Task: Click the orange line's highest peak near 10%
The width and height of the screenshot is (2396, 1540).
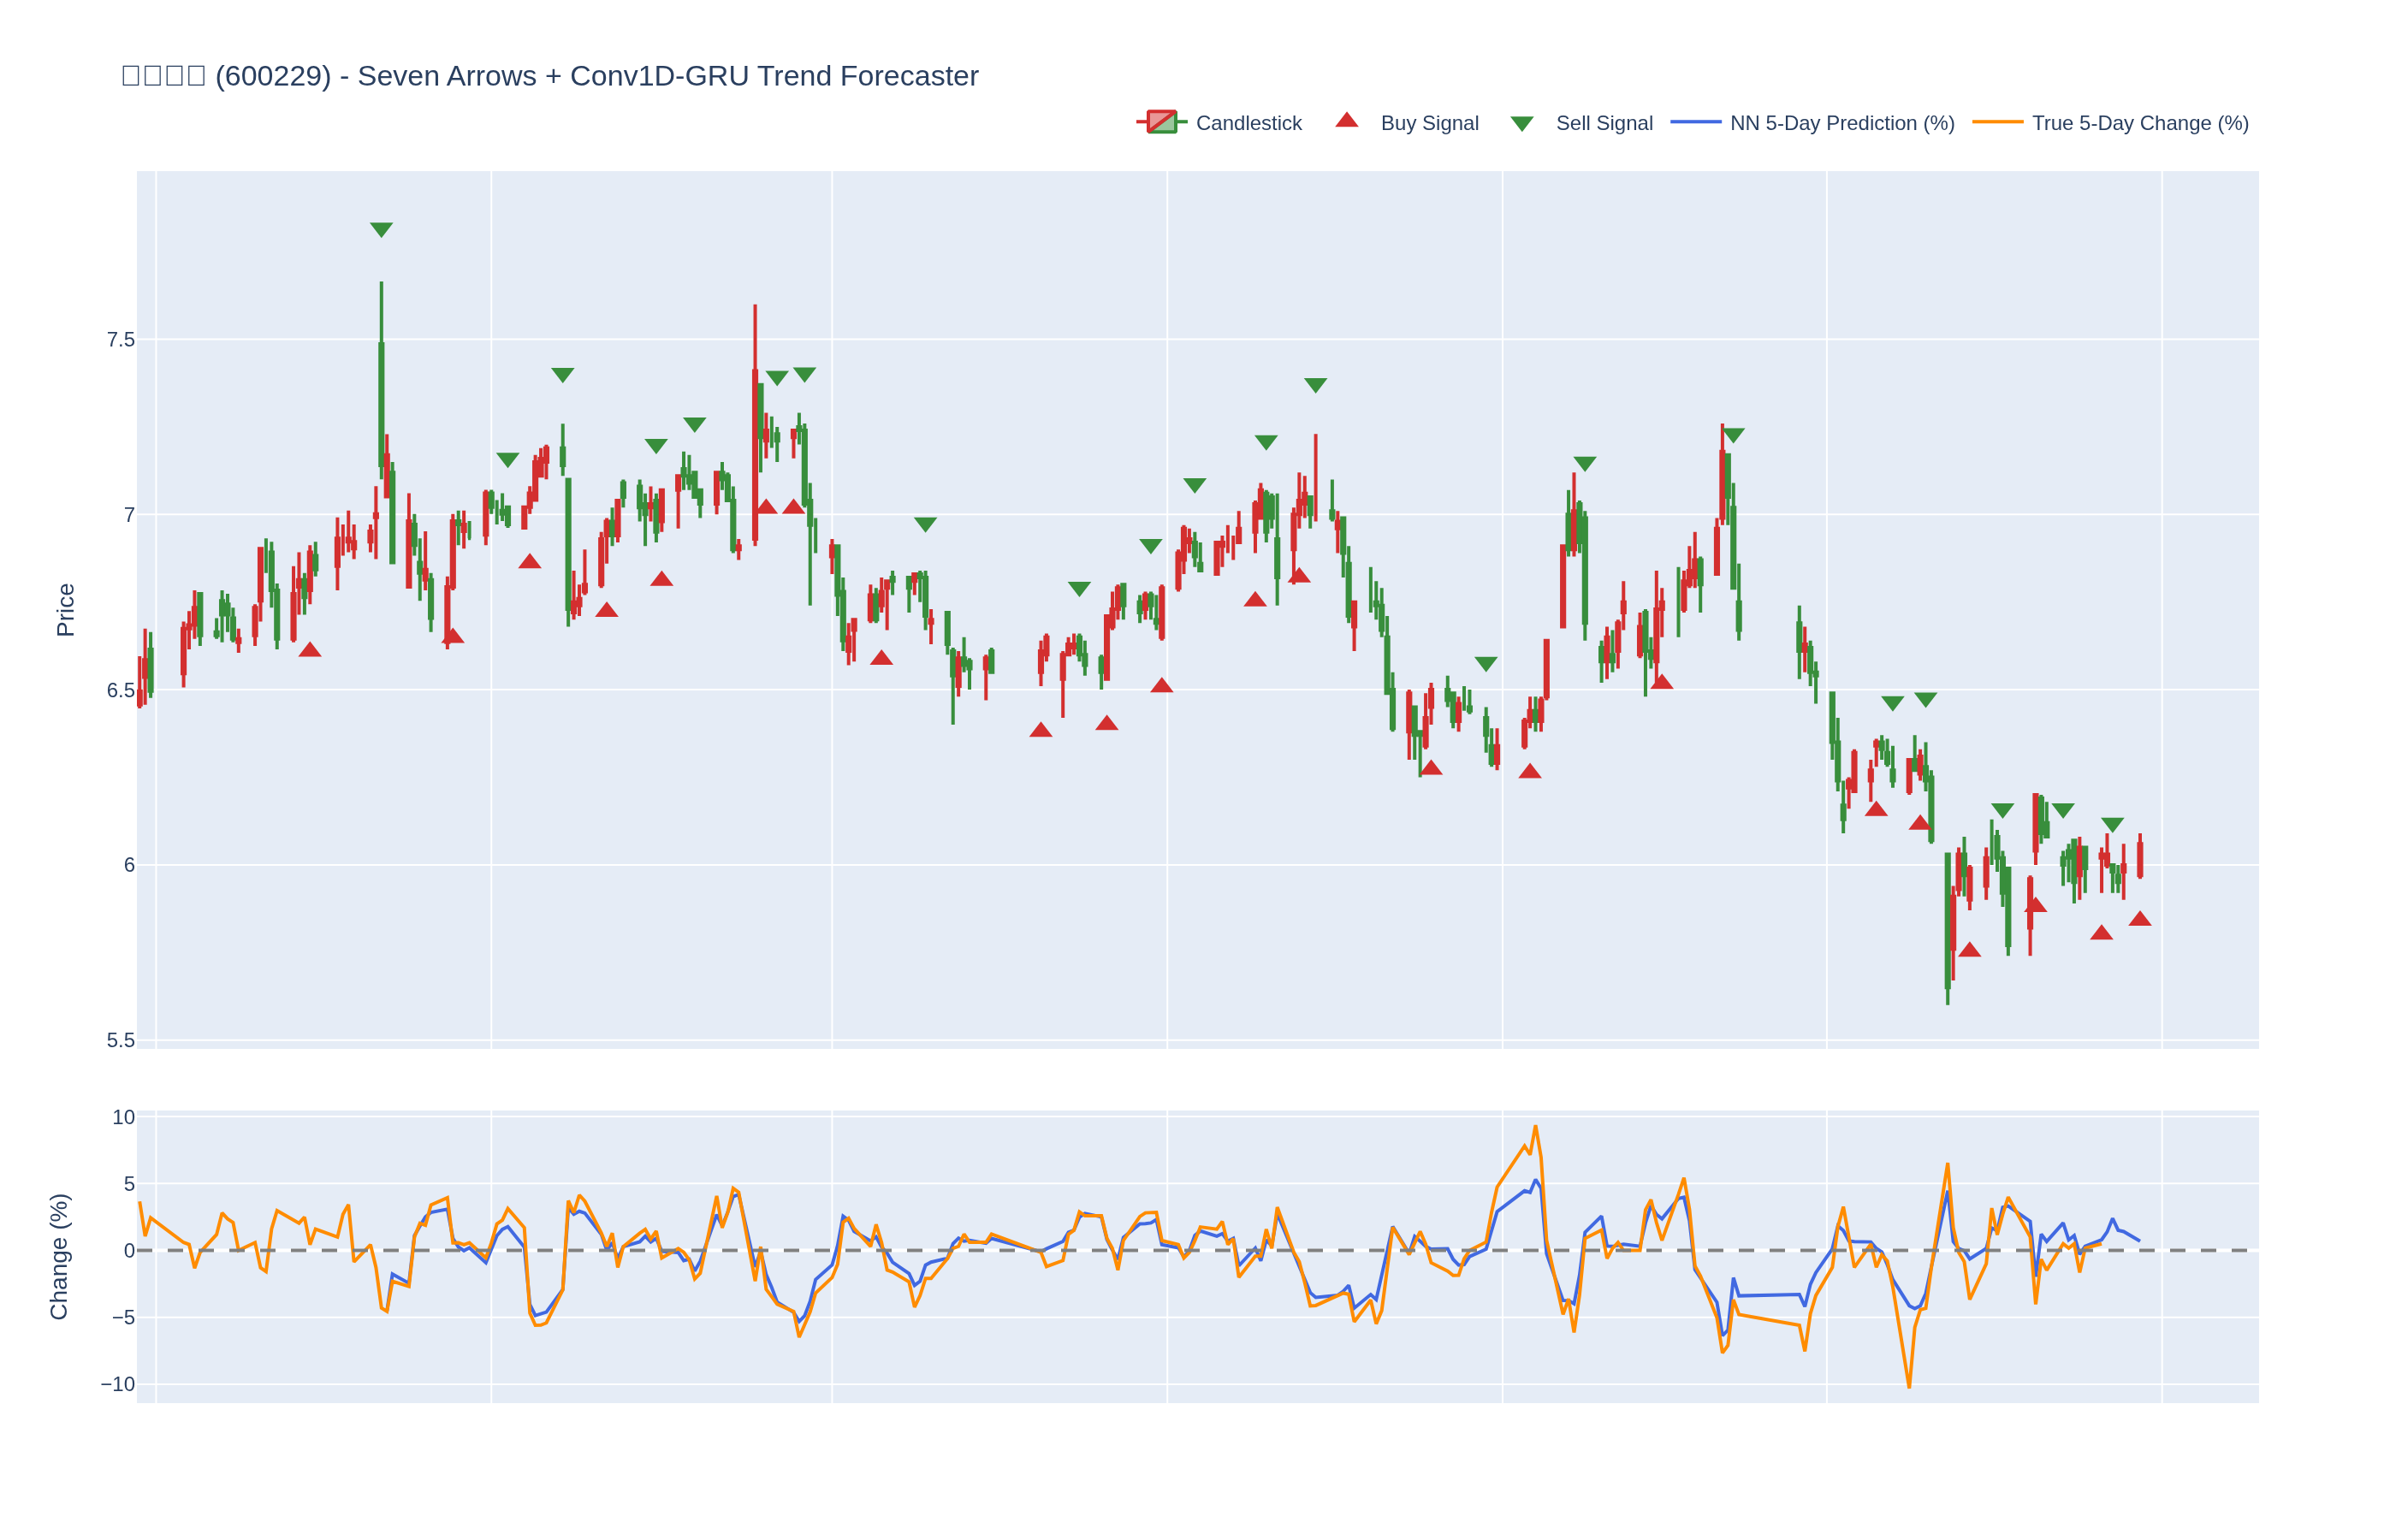Action: pos(1535,1128)
